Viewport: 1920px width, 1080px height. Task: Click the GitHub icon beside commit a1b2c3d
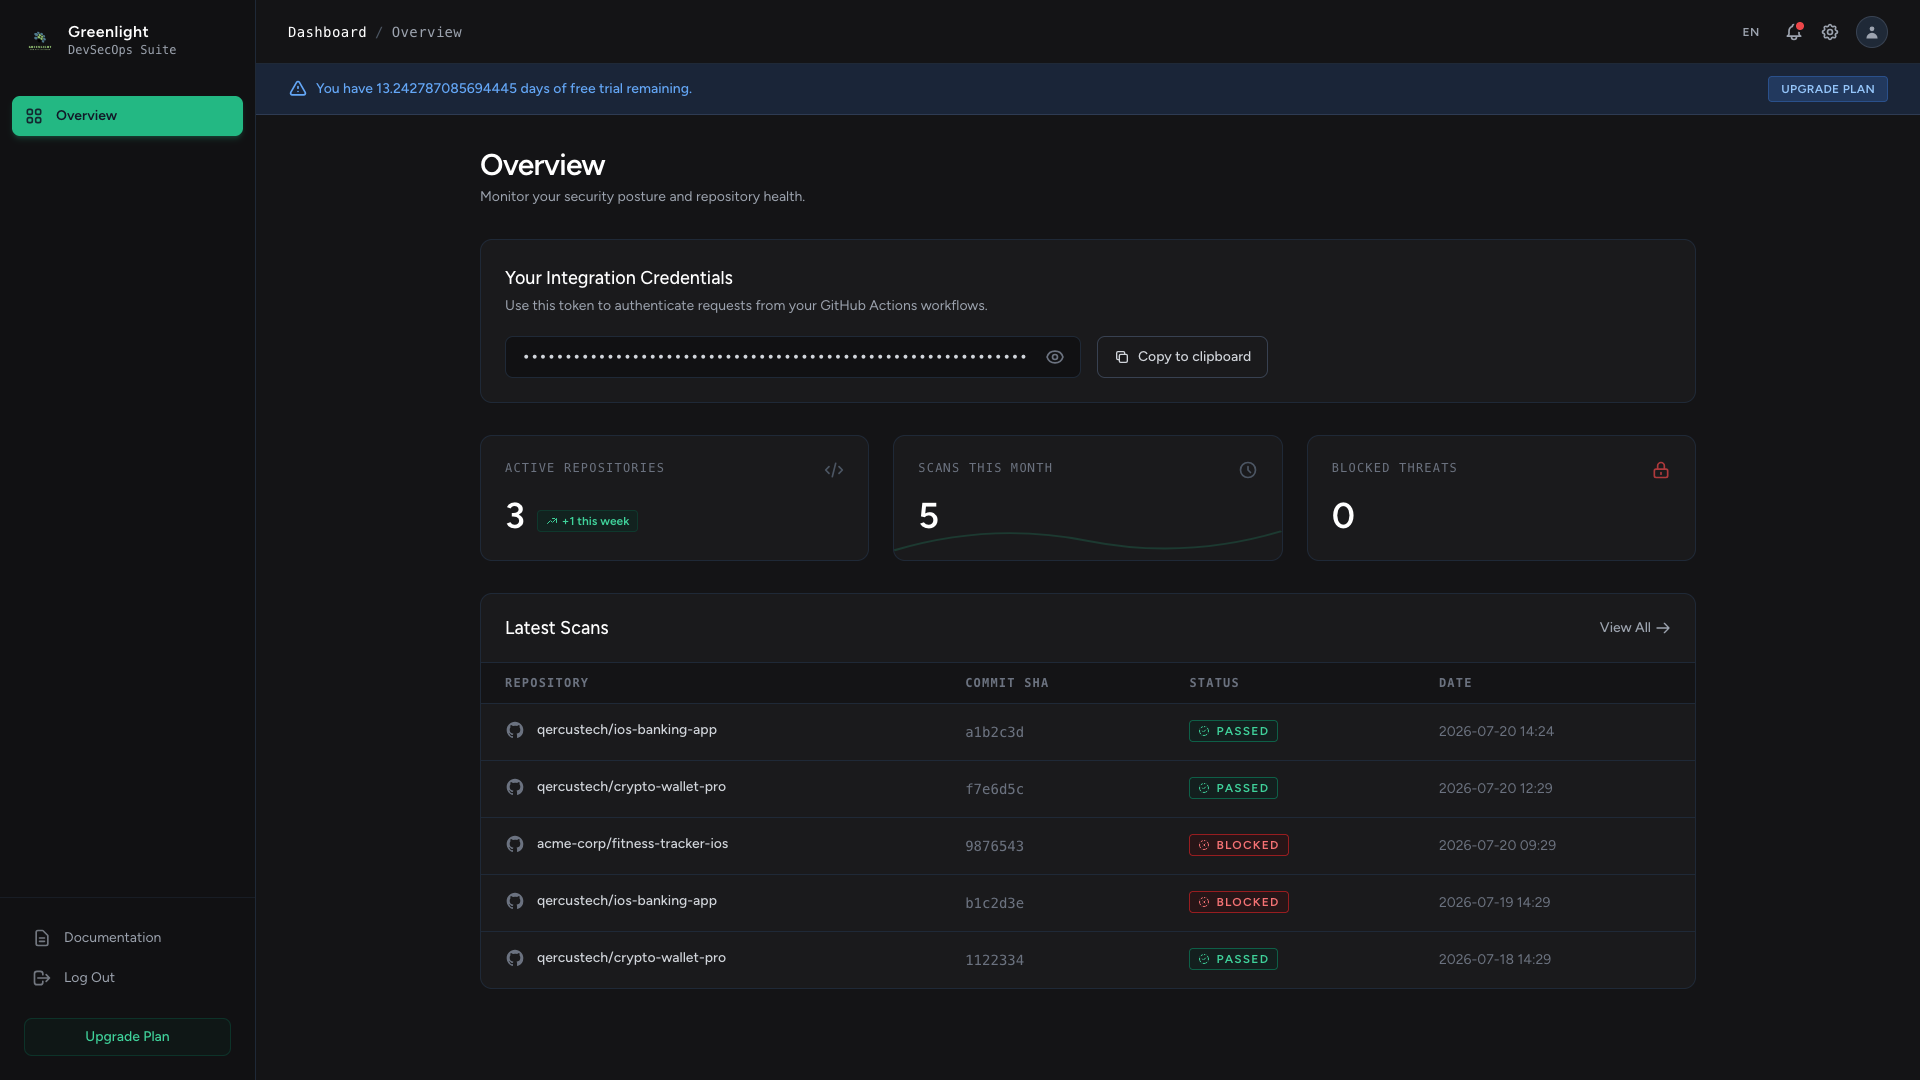pyautogui.click(x=515, y=730)
